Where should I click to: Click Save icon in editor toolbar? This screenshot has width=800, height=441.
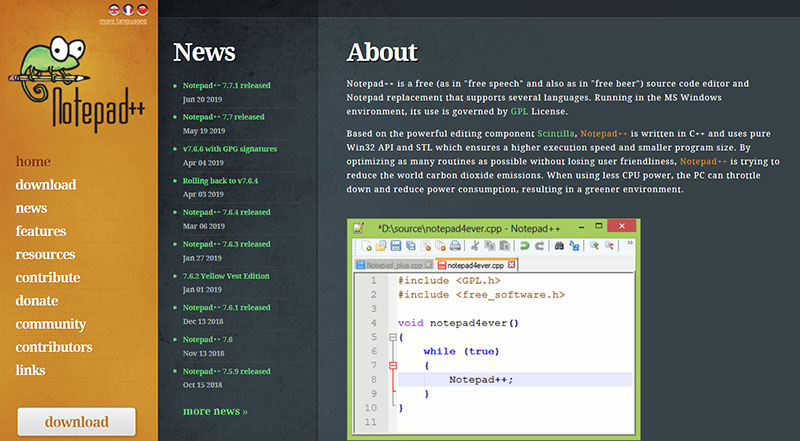pos(396,246)
